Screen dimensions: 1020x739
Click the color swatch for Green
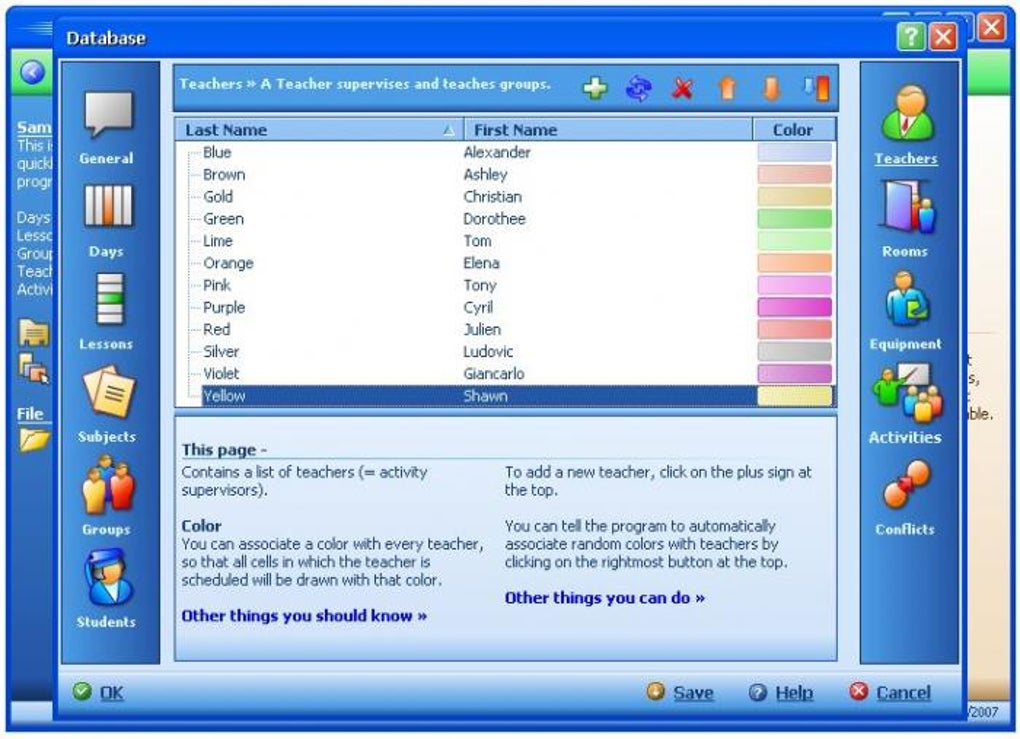pyautogui.click(x=794, y=219)
